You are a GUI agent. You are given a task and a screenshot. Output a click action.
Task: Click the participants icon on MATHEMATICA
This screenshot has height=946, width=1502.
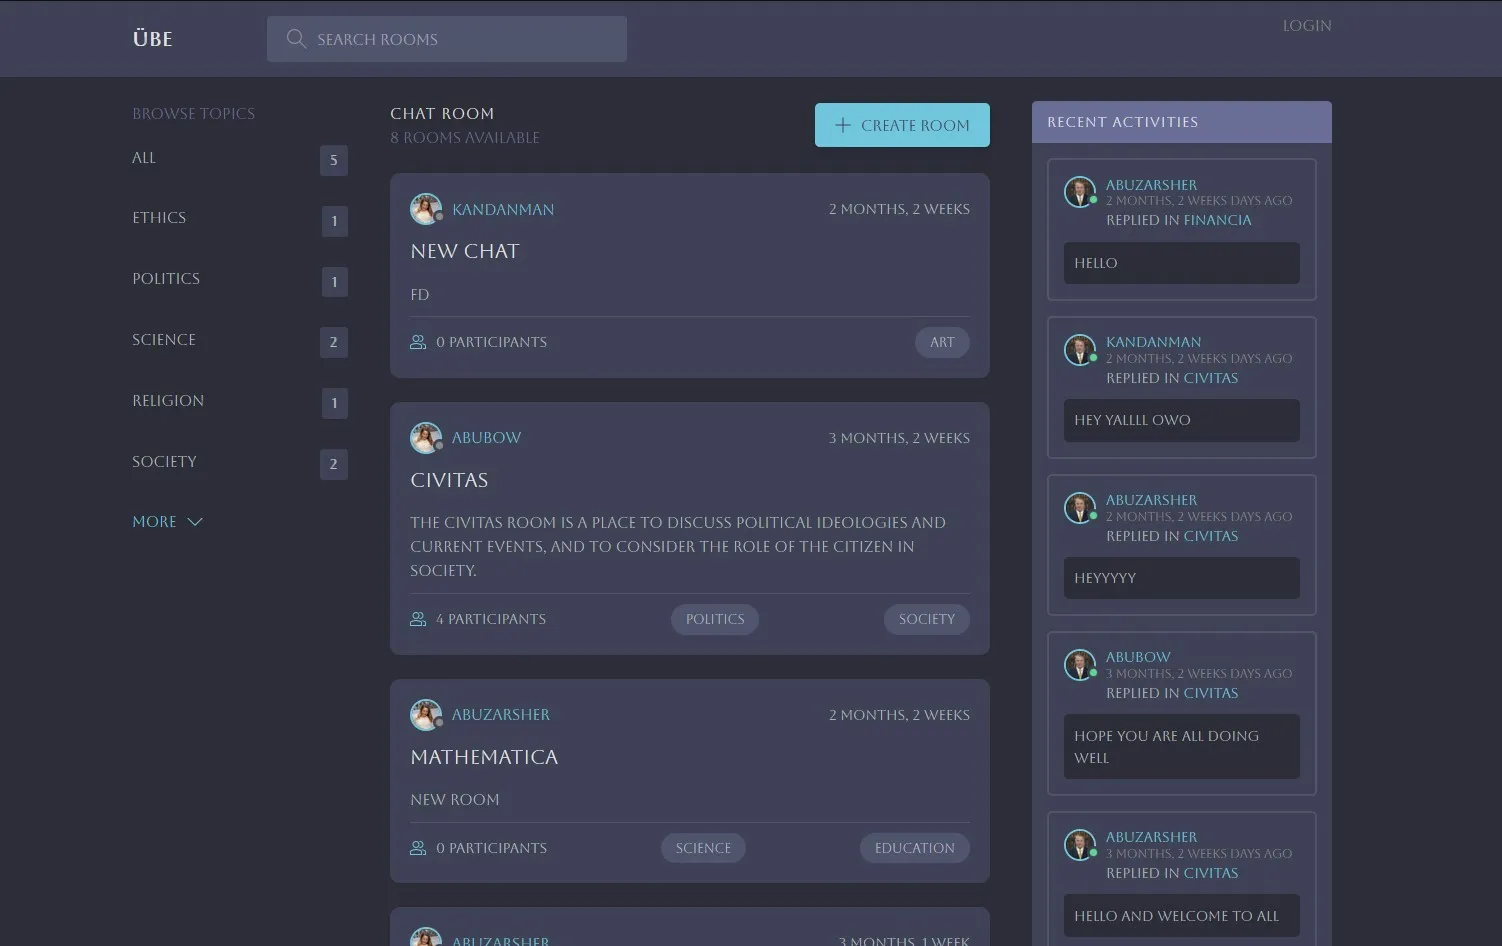pos(417,847)
